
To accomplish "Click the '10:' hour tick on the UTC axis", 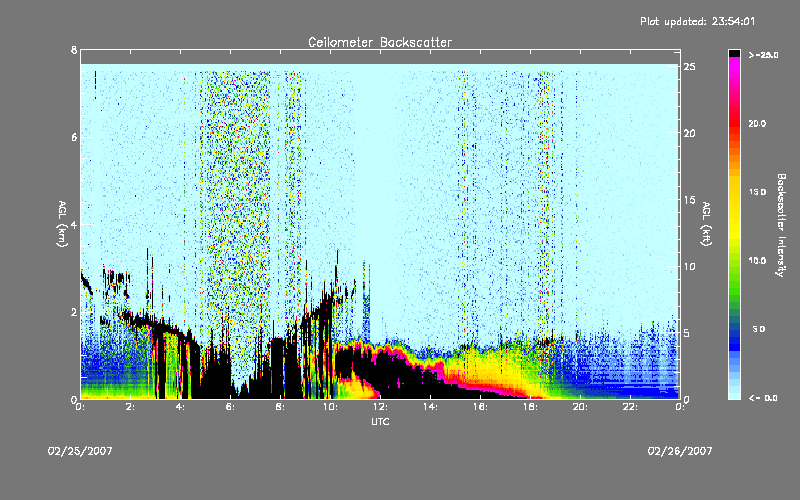I will click(330, 407).
